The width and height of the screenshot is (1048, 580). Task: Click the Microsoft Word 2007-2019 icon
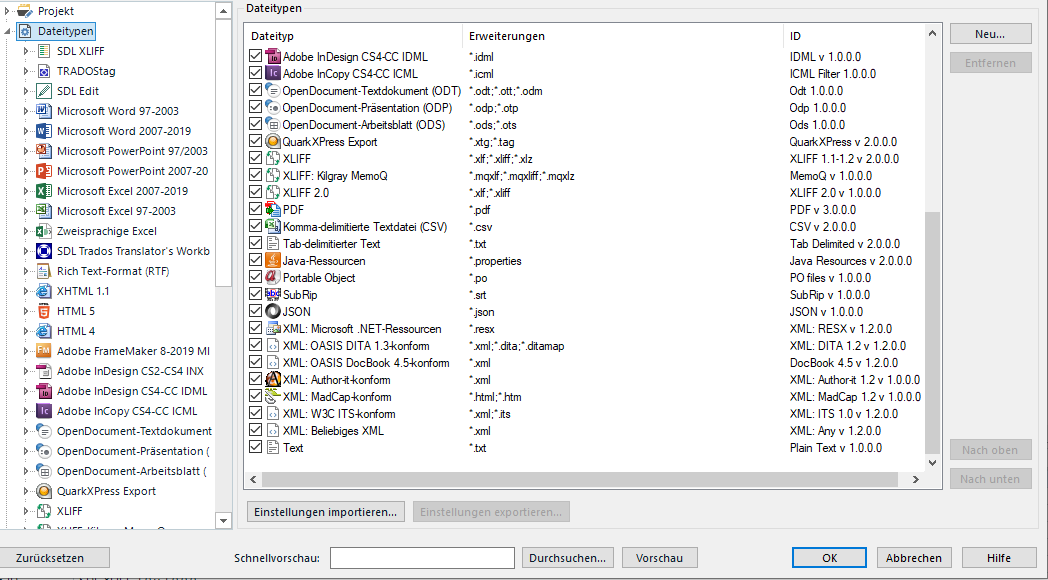(x=44, y=131)
